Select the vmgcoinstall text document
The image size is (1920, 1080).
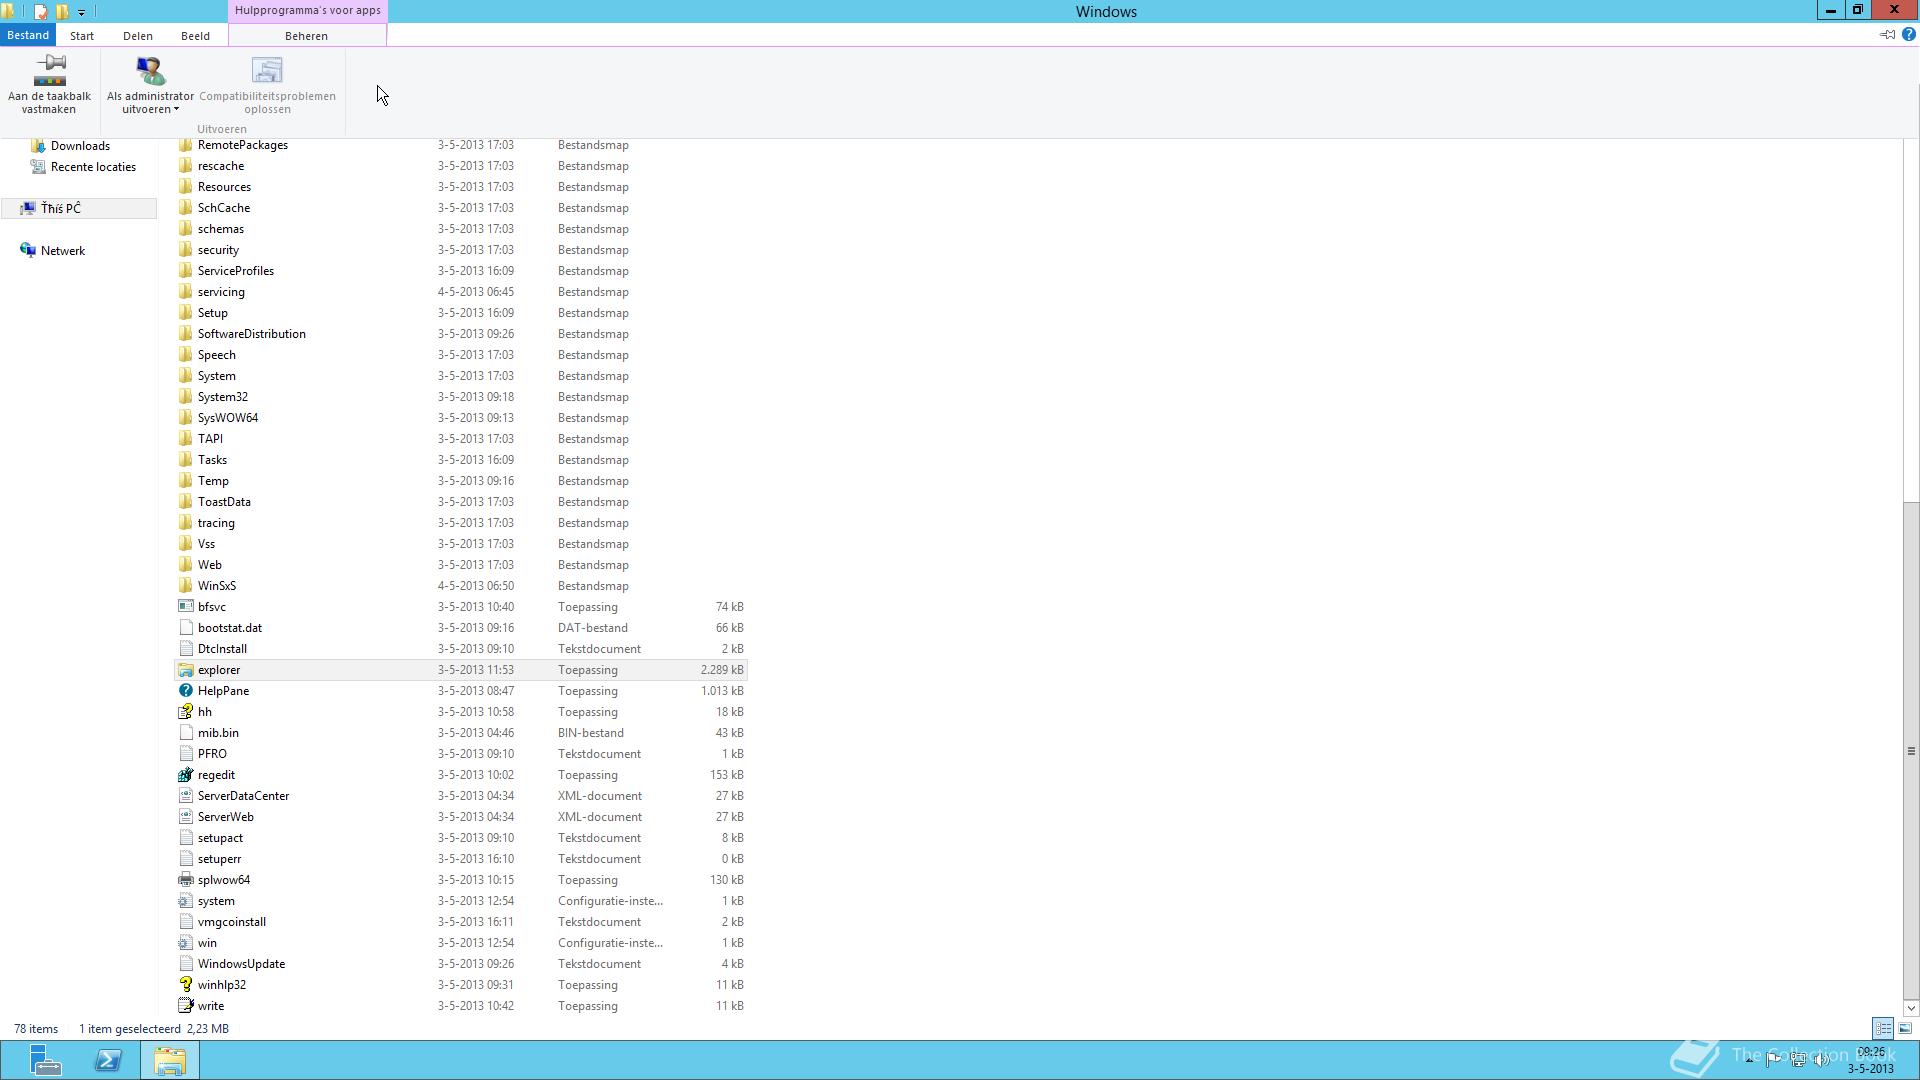461,922
